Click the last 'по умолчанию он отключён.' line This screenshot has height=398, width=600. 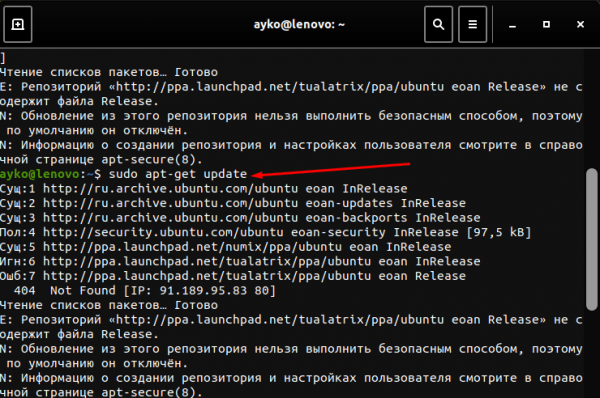click(97, 364)
